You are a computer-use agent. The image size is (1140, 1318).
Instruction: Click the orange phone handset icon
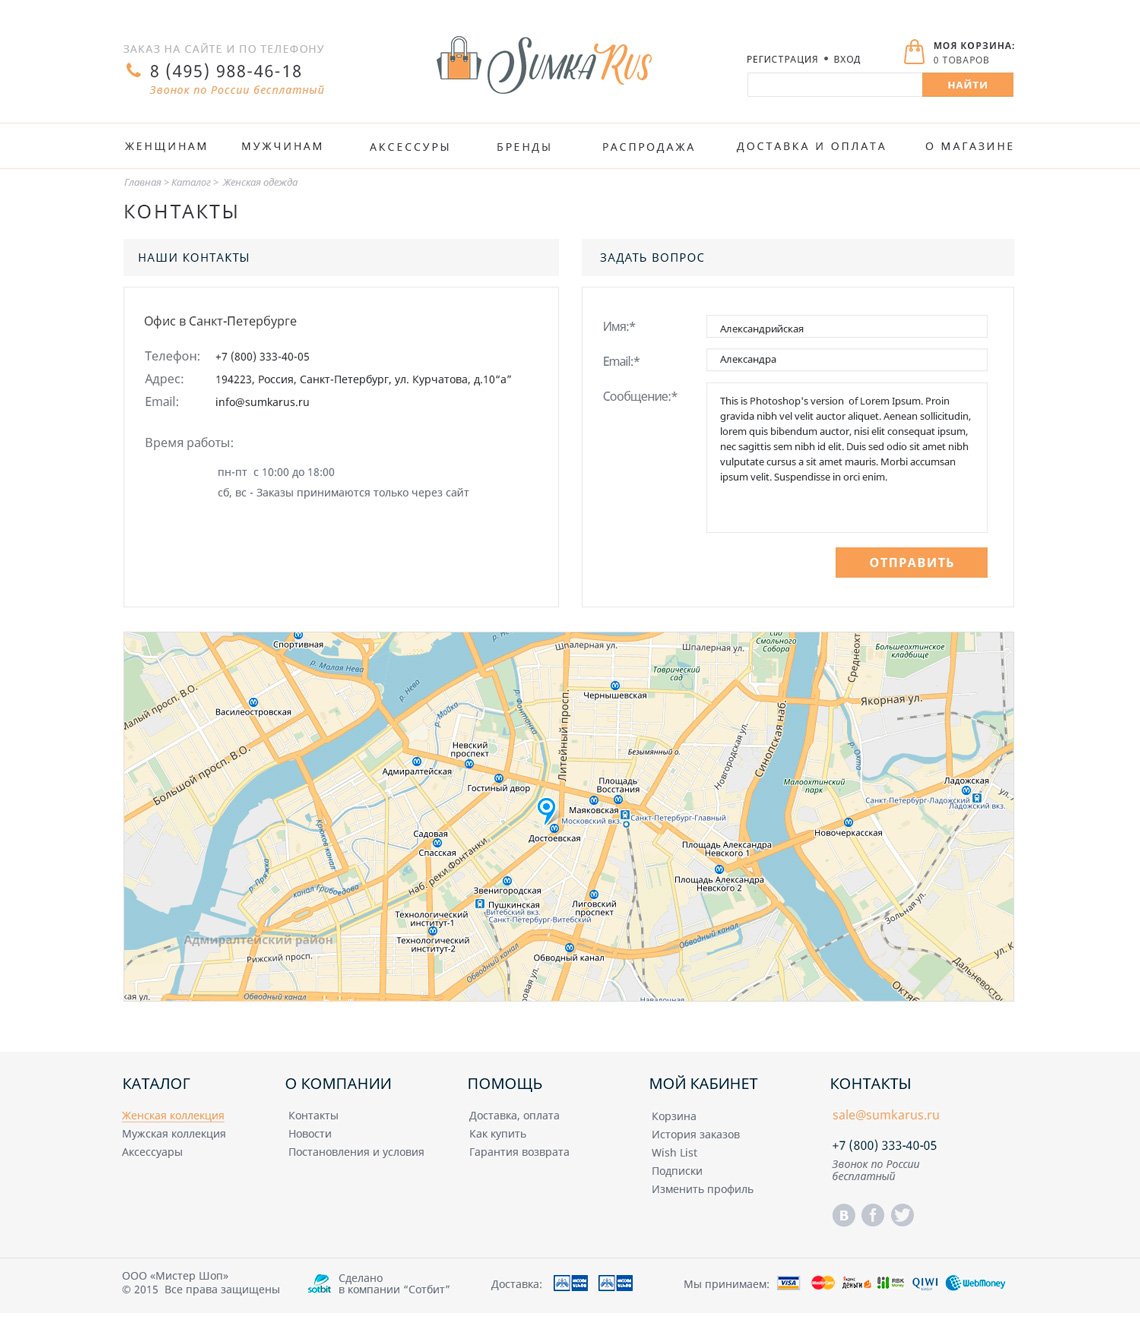(133, 70)
